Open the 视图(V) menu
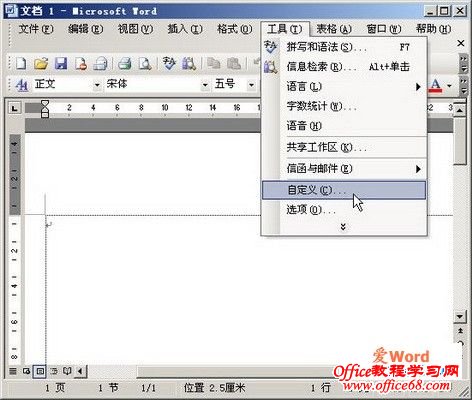 135,29
